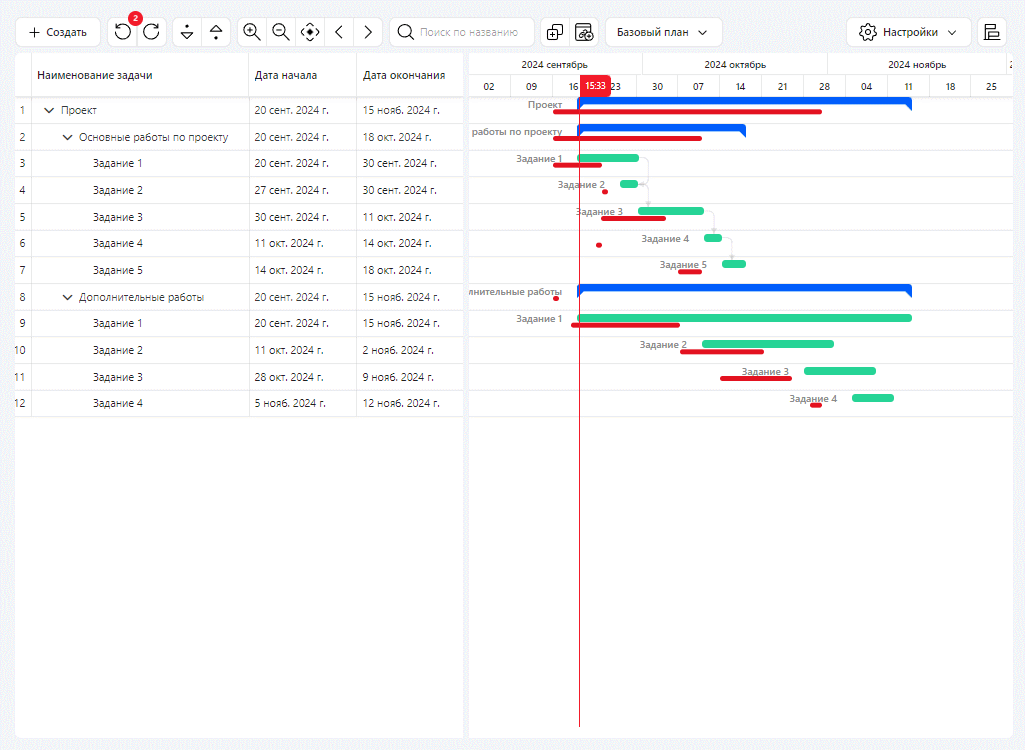Click the Создать button
Viewport: 1025px width, 750px height.
58,32
